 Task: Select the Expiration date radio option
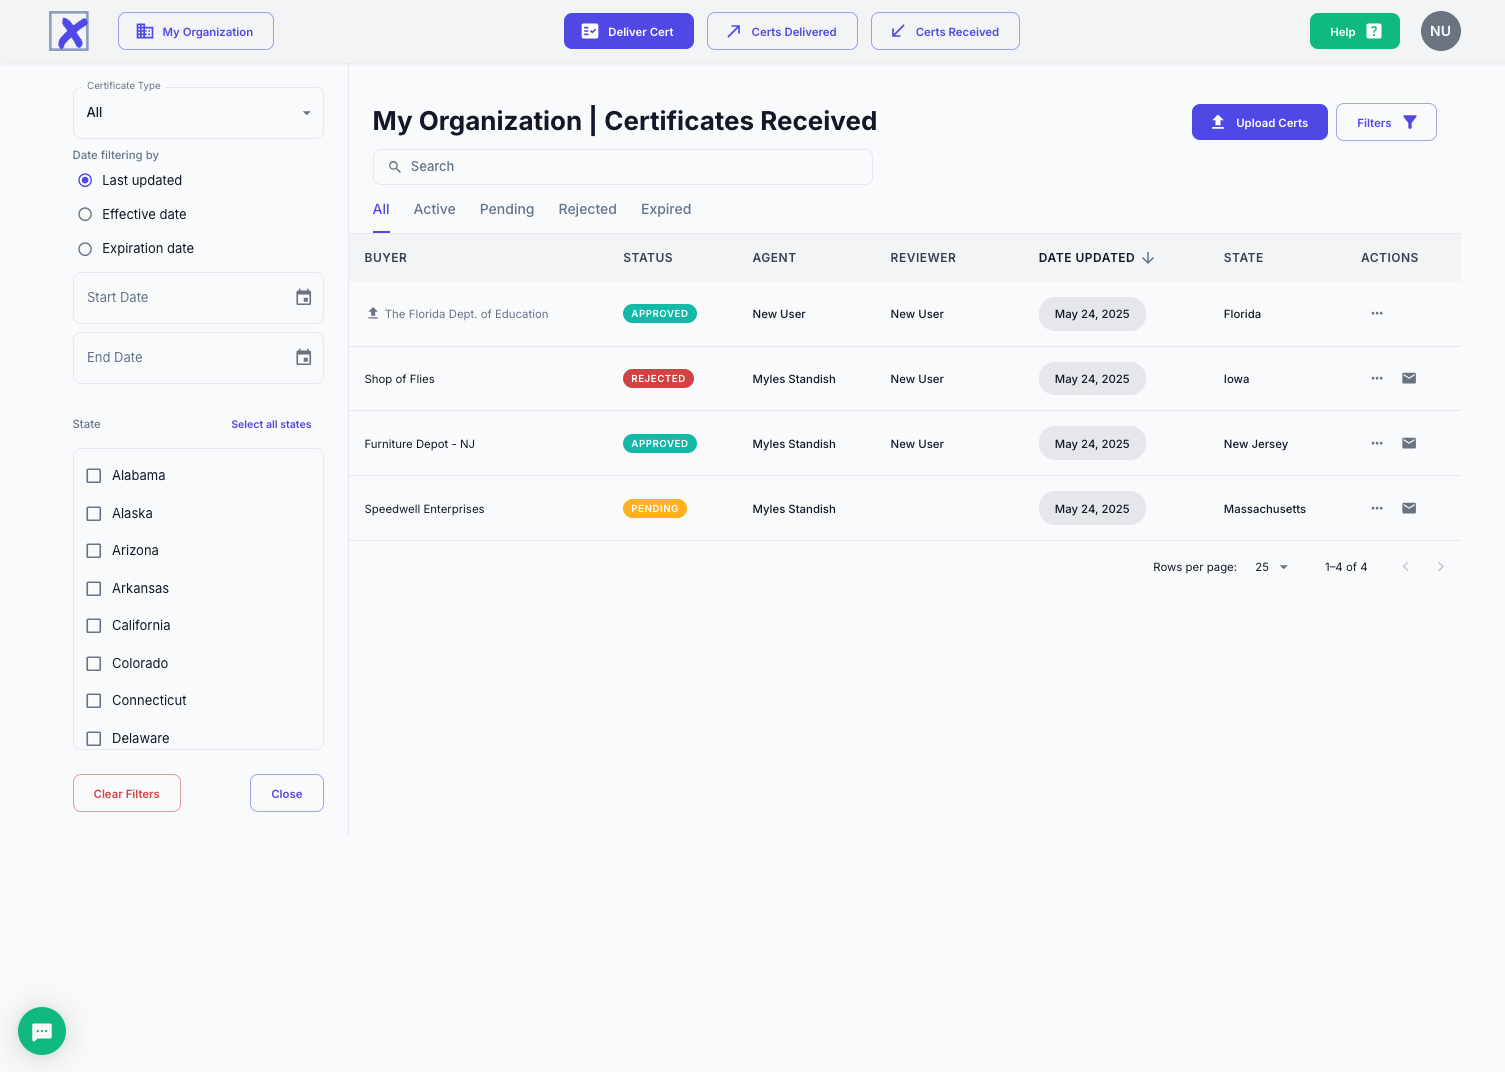[85, 248]
